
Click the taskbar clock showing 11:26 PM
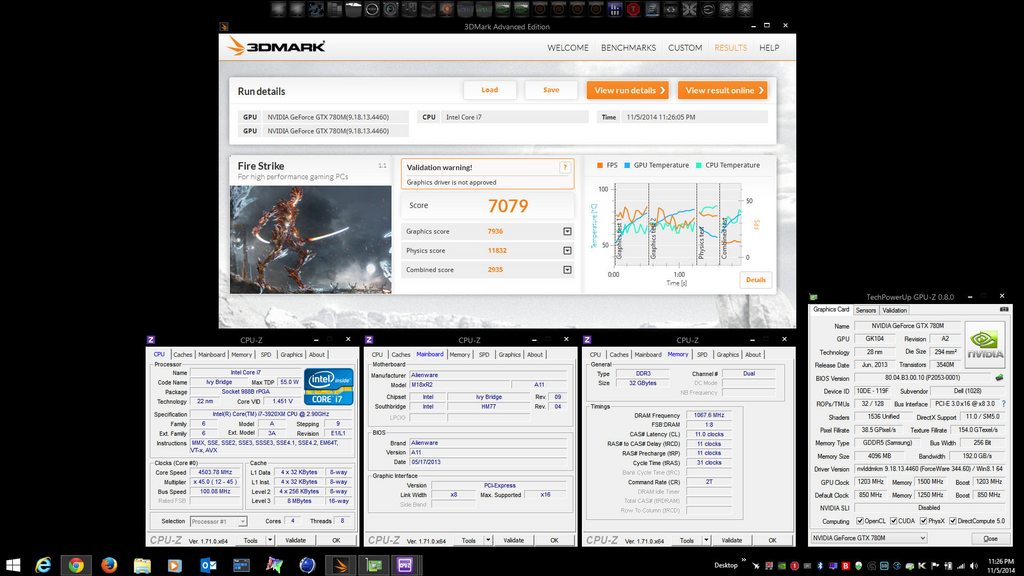coord(1000,566)
